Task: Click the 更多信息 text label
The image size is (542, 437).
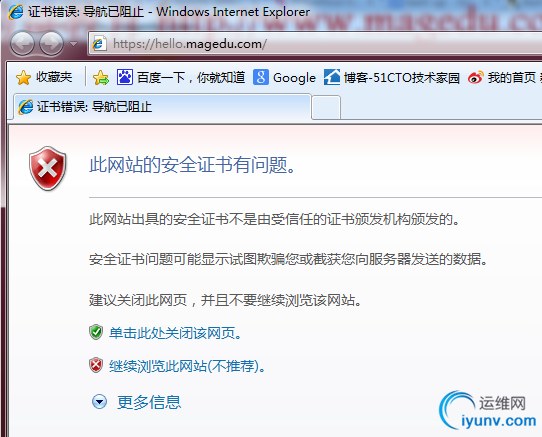Action: (x=149, y=402)
